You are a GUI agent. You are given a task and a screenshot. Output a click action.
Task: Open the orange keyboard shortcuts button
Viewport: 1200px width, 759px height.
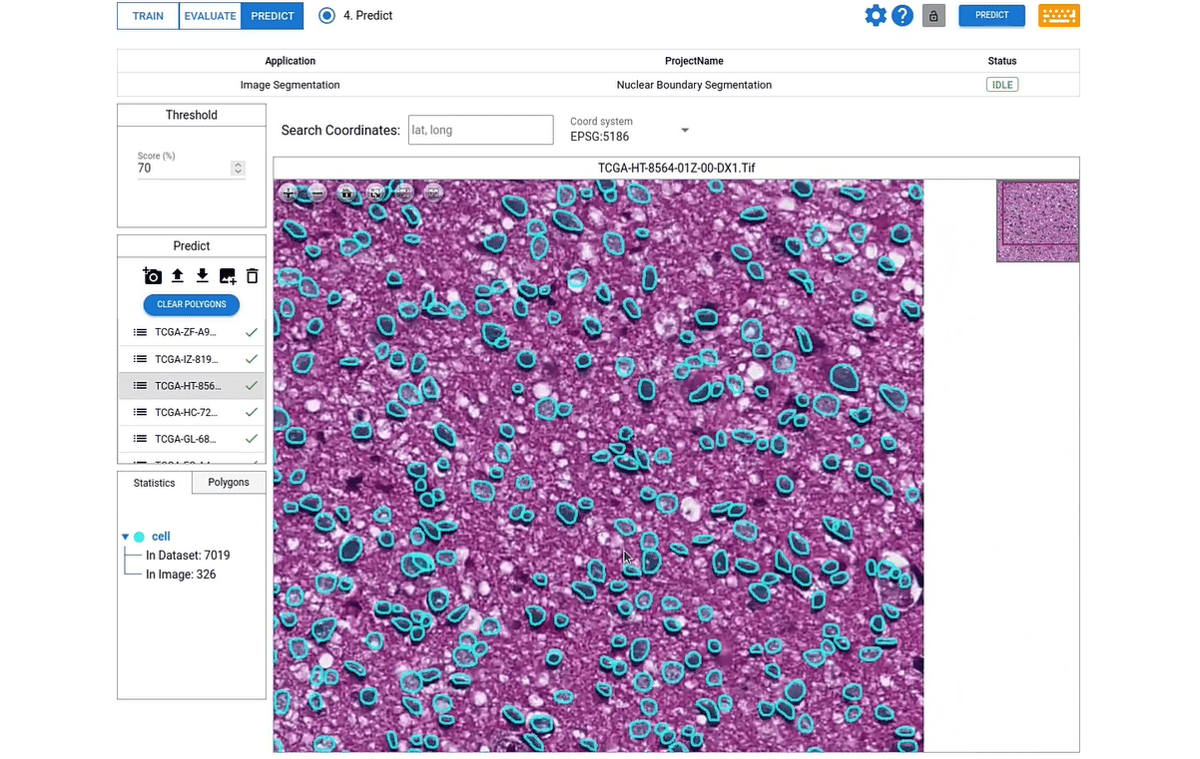click(x=1059, y=16)
